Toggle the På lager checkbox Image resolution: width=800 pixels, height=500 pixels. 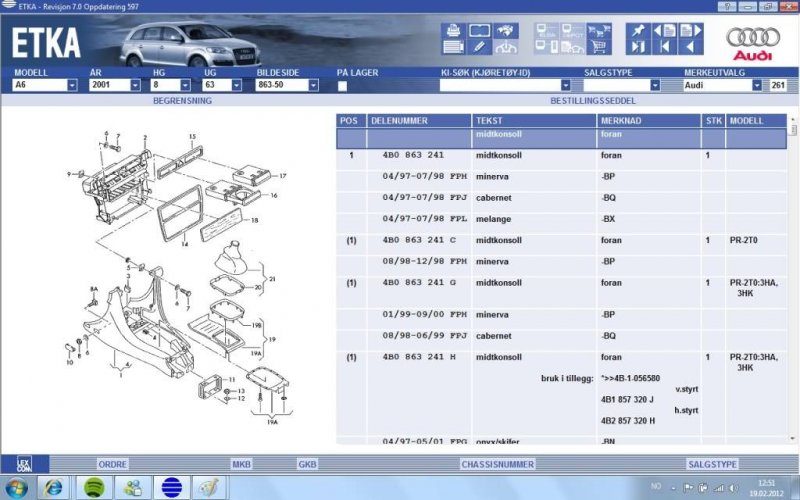(x=342, y=86)
